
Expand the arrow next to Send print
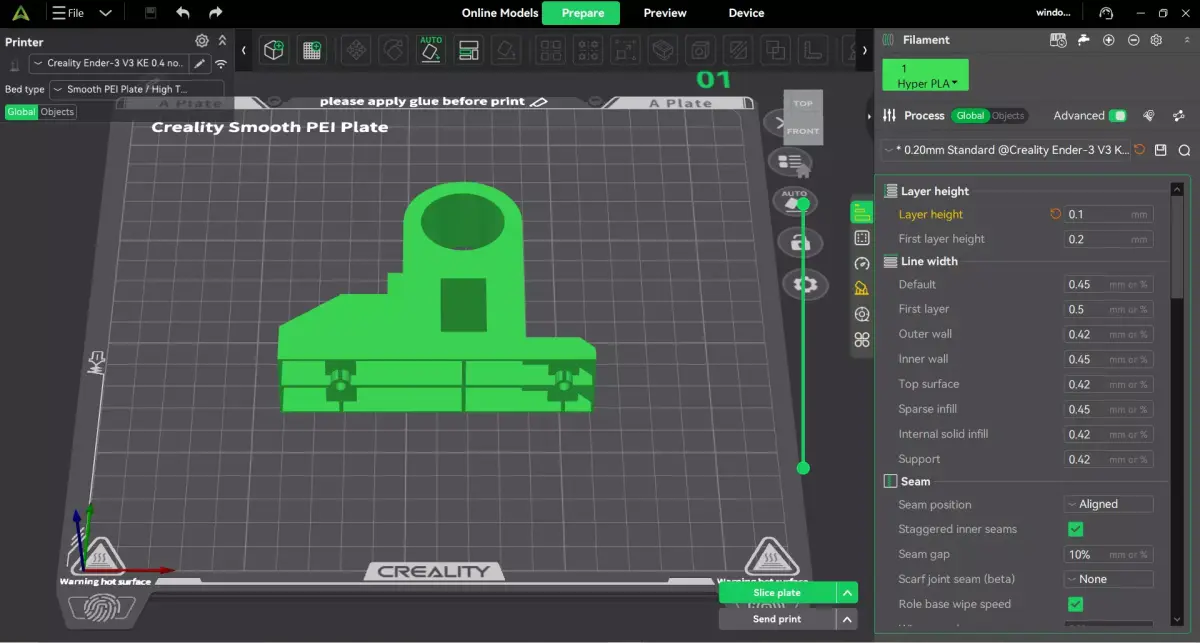pyautogui.click(x=848, y=619)
